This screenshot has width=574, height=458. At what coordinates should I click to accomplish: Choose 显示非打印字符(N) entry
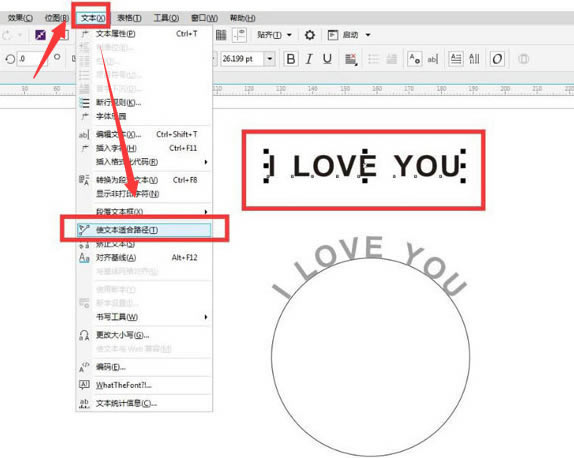[144, 194]
